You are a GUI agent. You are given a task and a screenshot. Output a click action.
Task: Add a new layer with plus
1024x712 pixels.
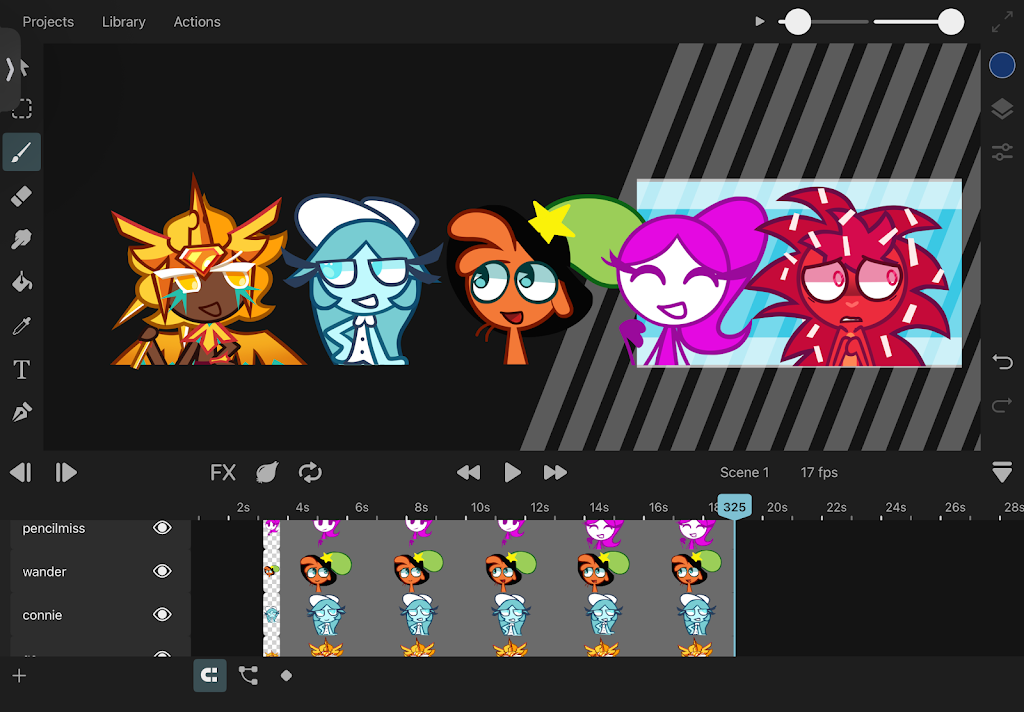click(20, 675)
